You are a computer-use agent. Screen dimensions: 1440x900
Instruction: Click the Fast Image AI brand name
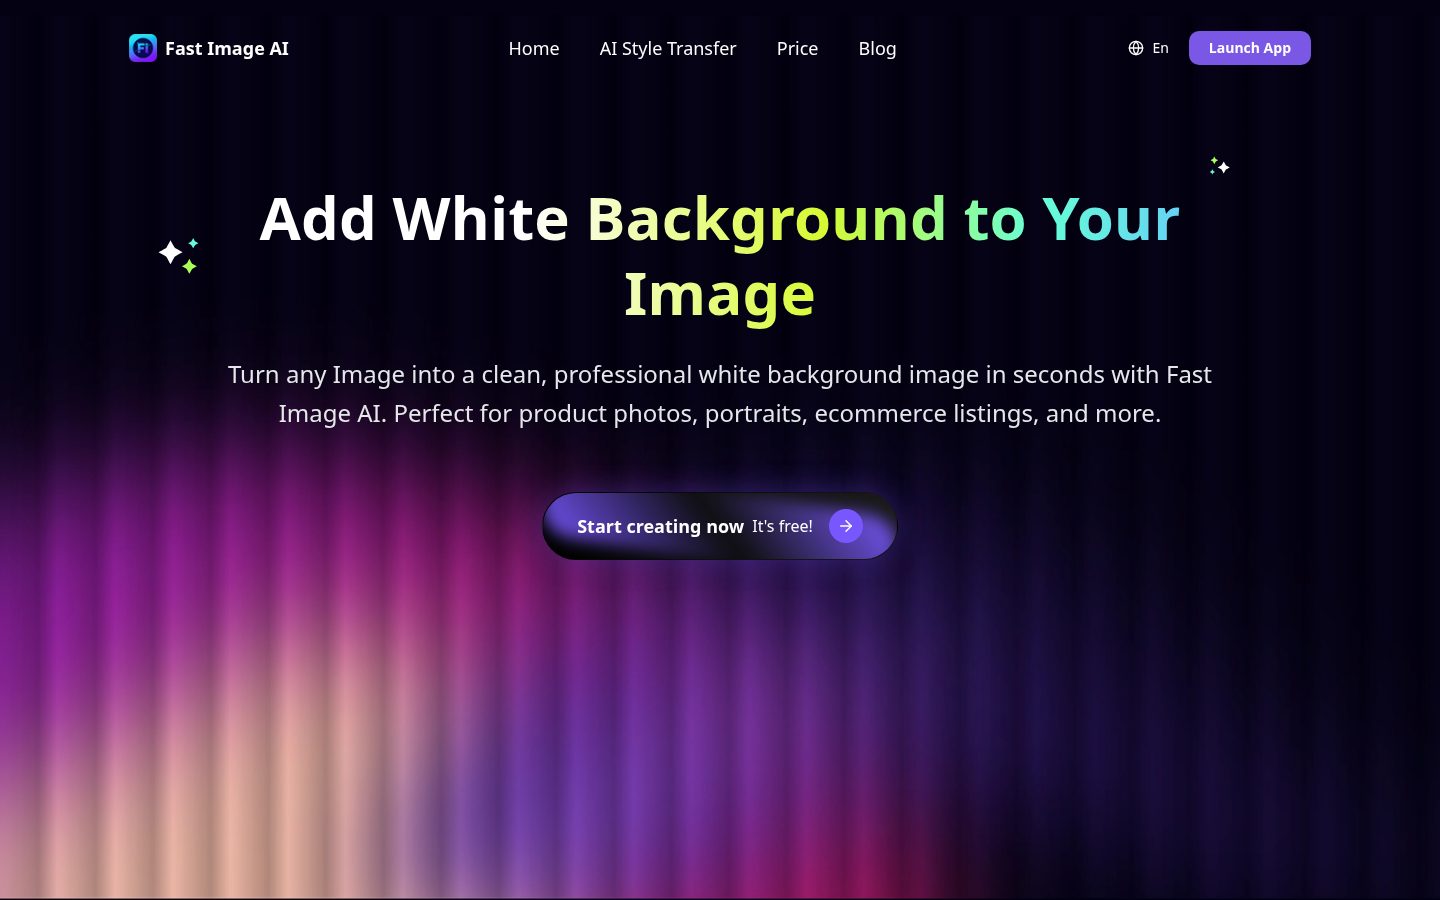point(226,48)
